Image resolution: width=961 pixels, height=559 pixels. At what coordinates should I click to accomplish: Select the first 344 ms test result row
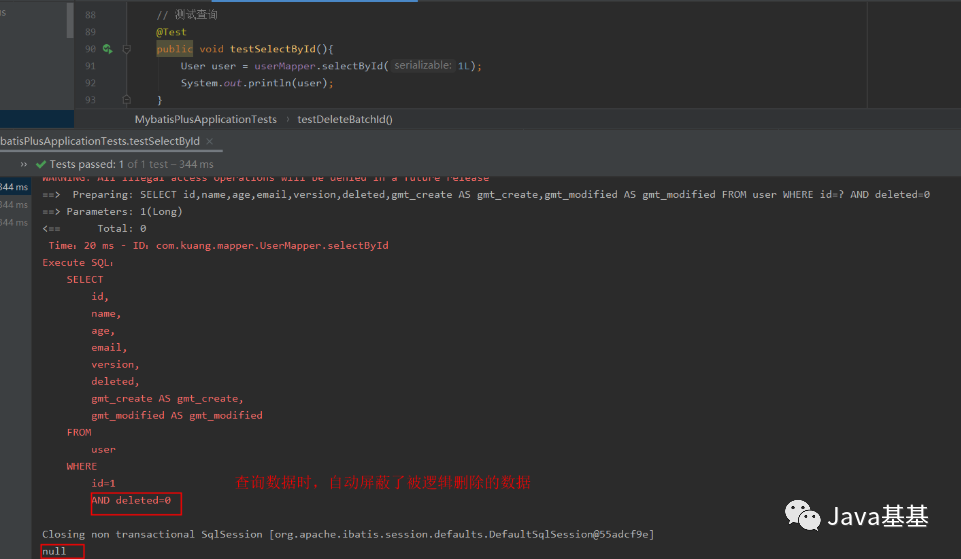tap(13, 186)
